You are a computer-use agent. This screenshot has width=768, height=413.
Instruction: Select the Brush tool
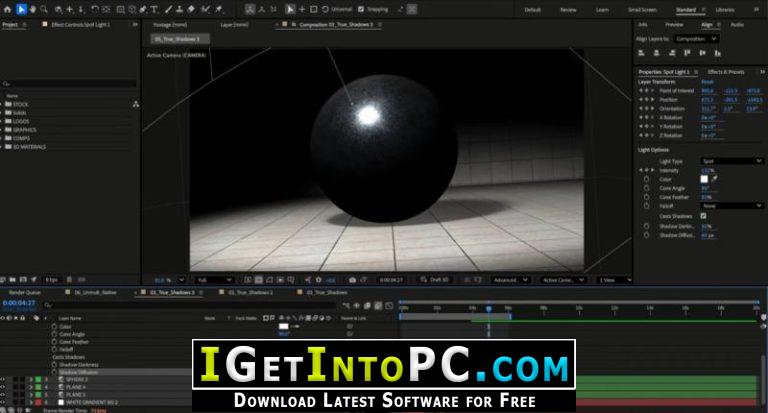168,9
